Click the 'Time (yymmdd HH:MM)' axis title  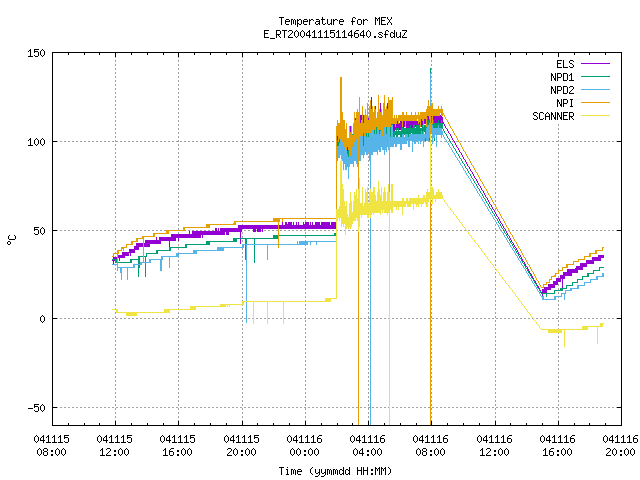coord(335,471)
